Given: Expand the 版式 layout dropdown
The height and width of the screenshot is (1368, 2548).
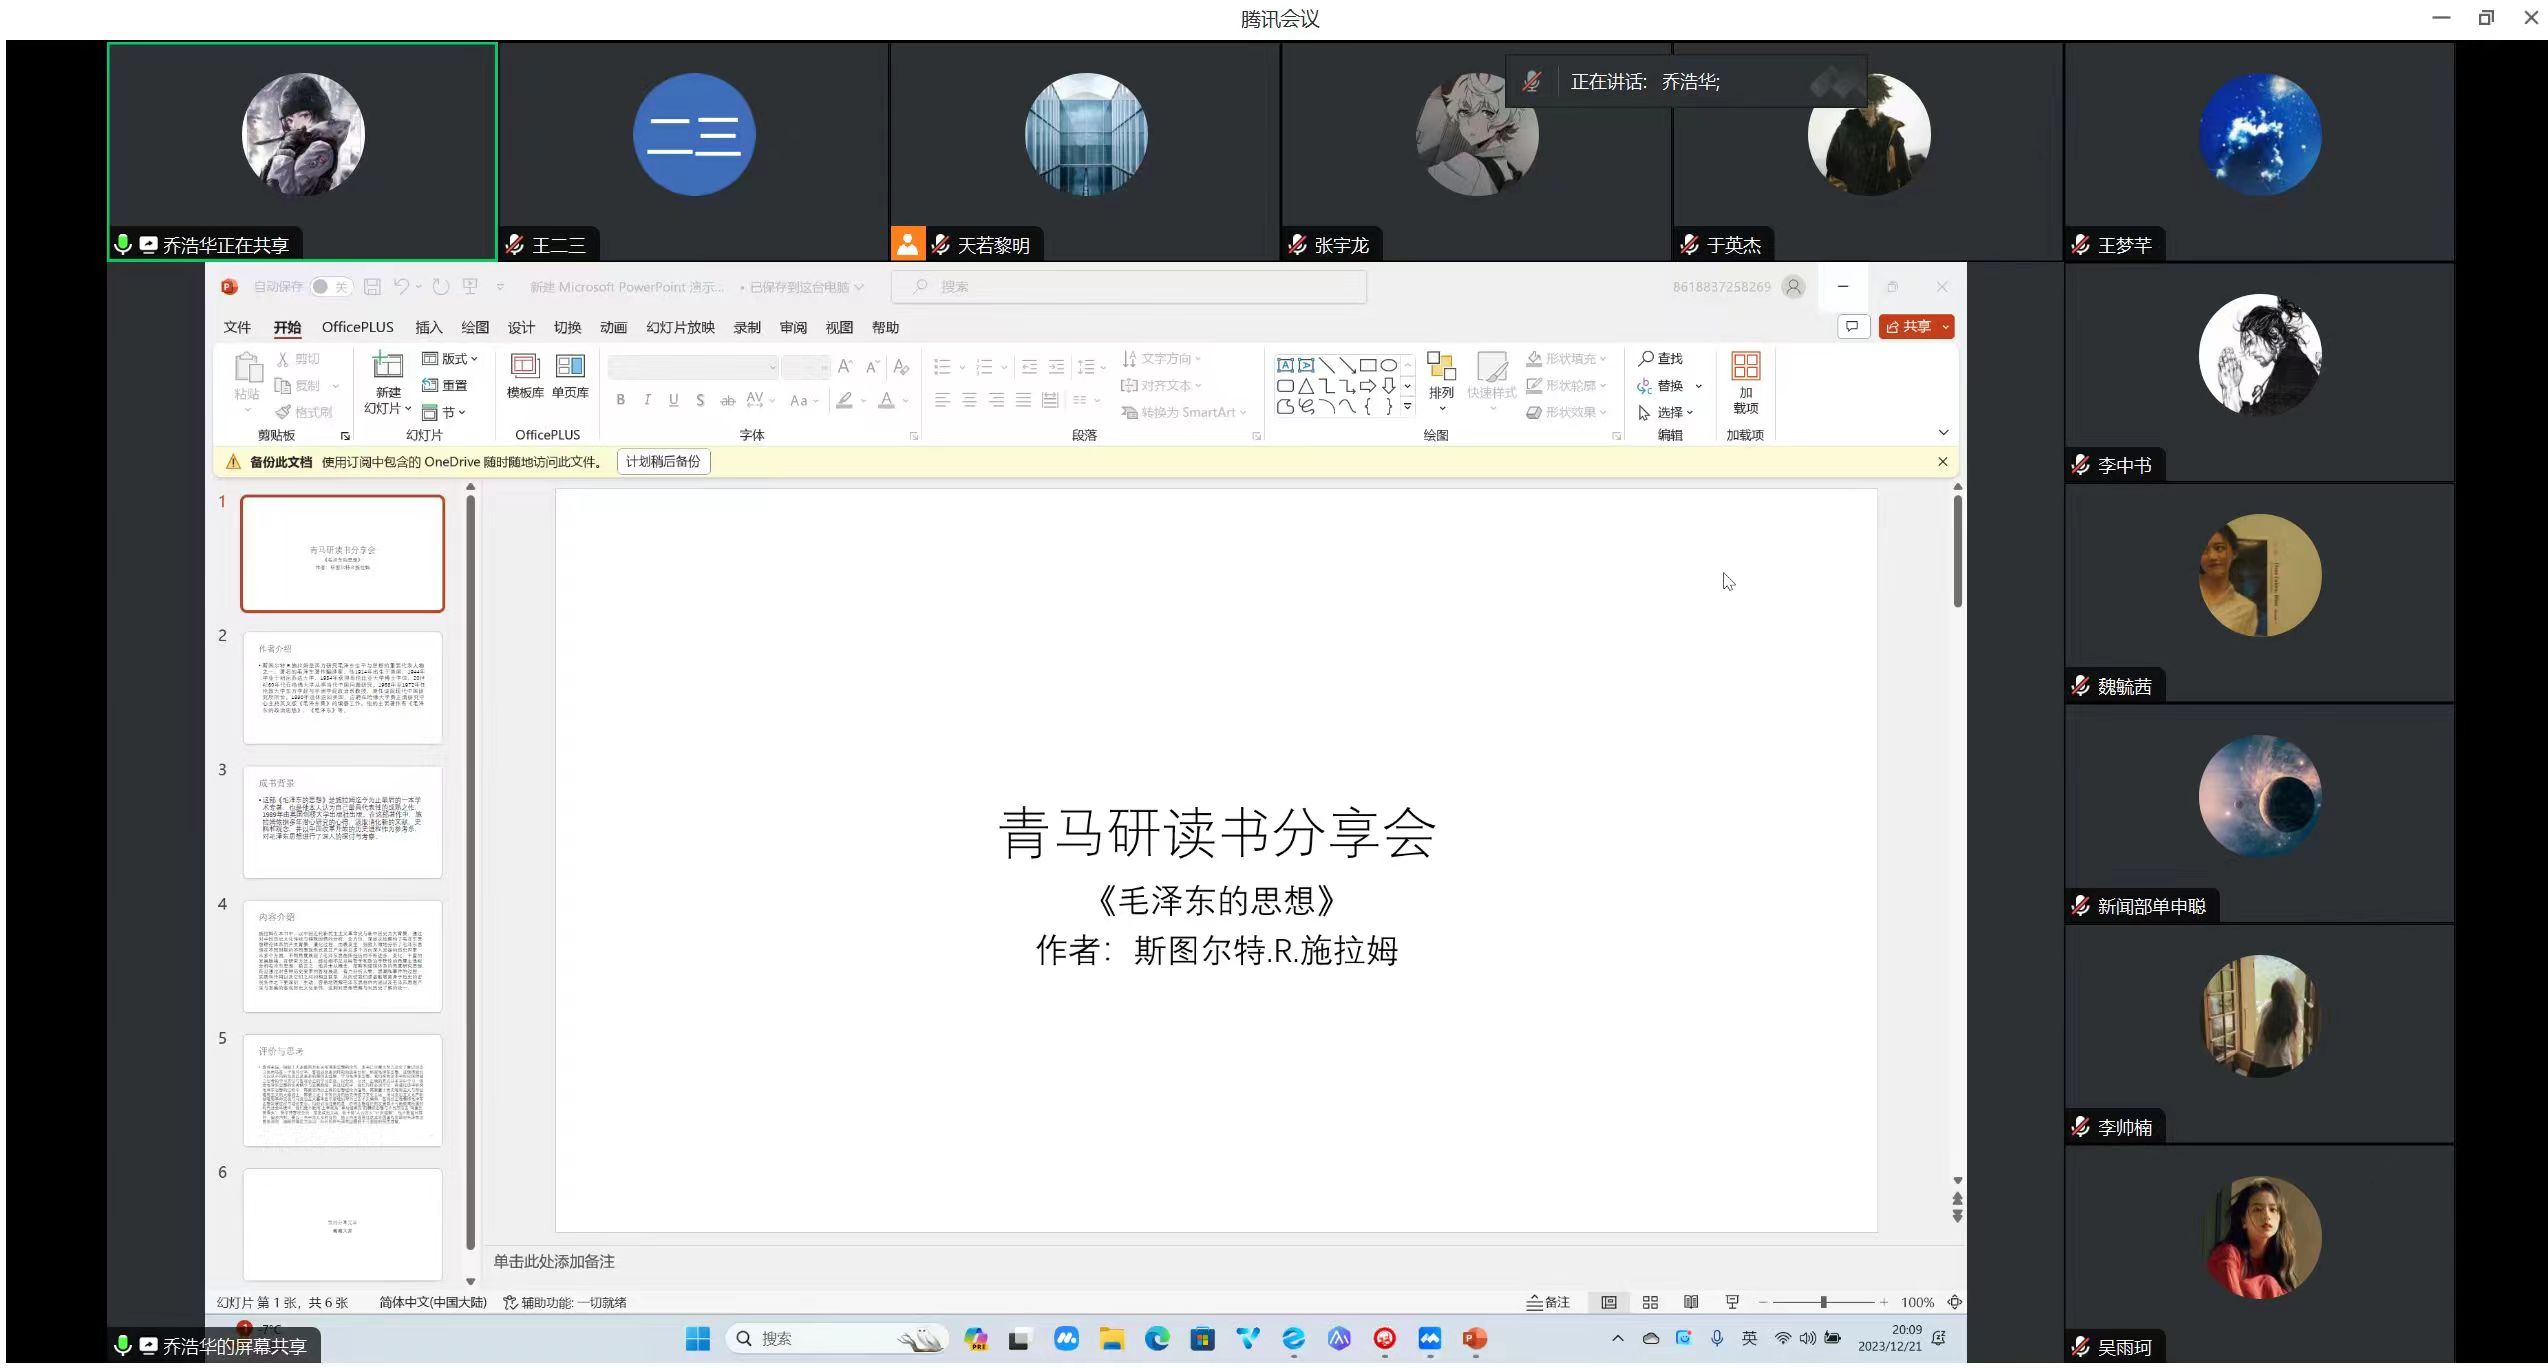Looking at the screenshot, I should (x=450, y=358).
